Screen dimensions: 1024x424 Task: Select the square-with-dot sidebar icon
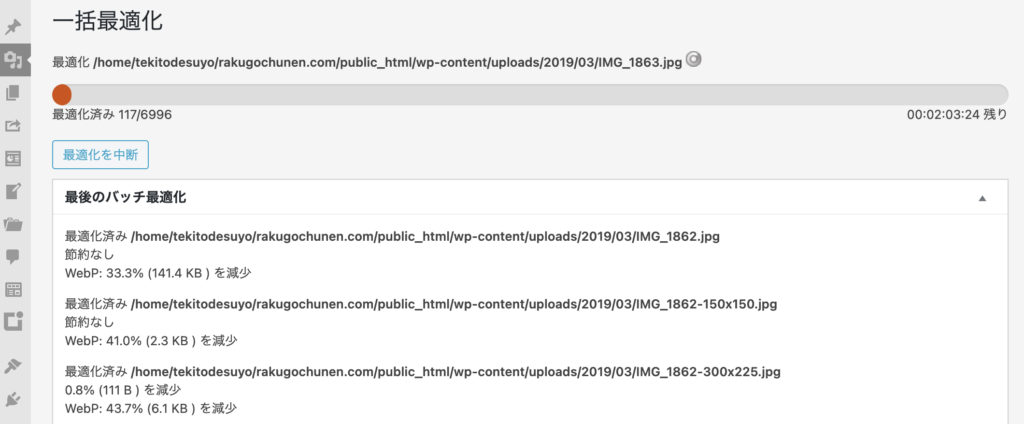(x=12, y=321)
